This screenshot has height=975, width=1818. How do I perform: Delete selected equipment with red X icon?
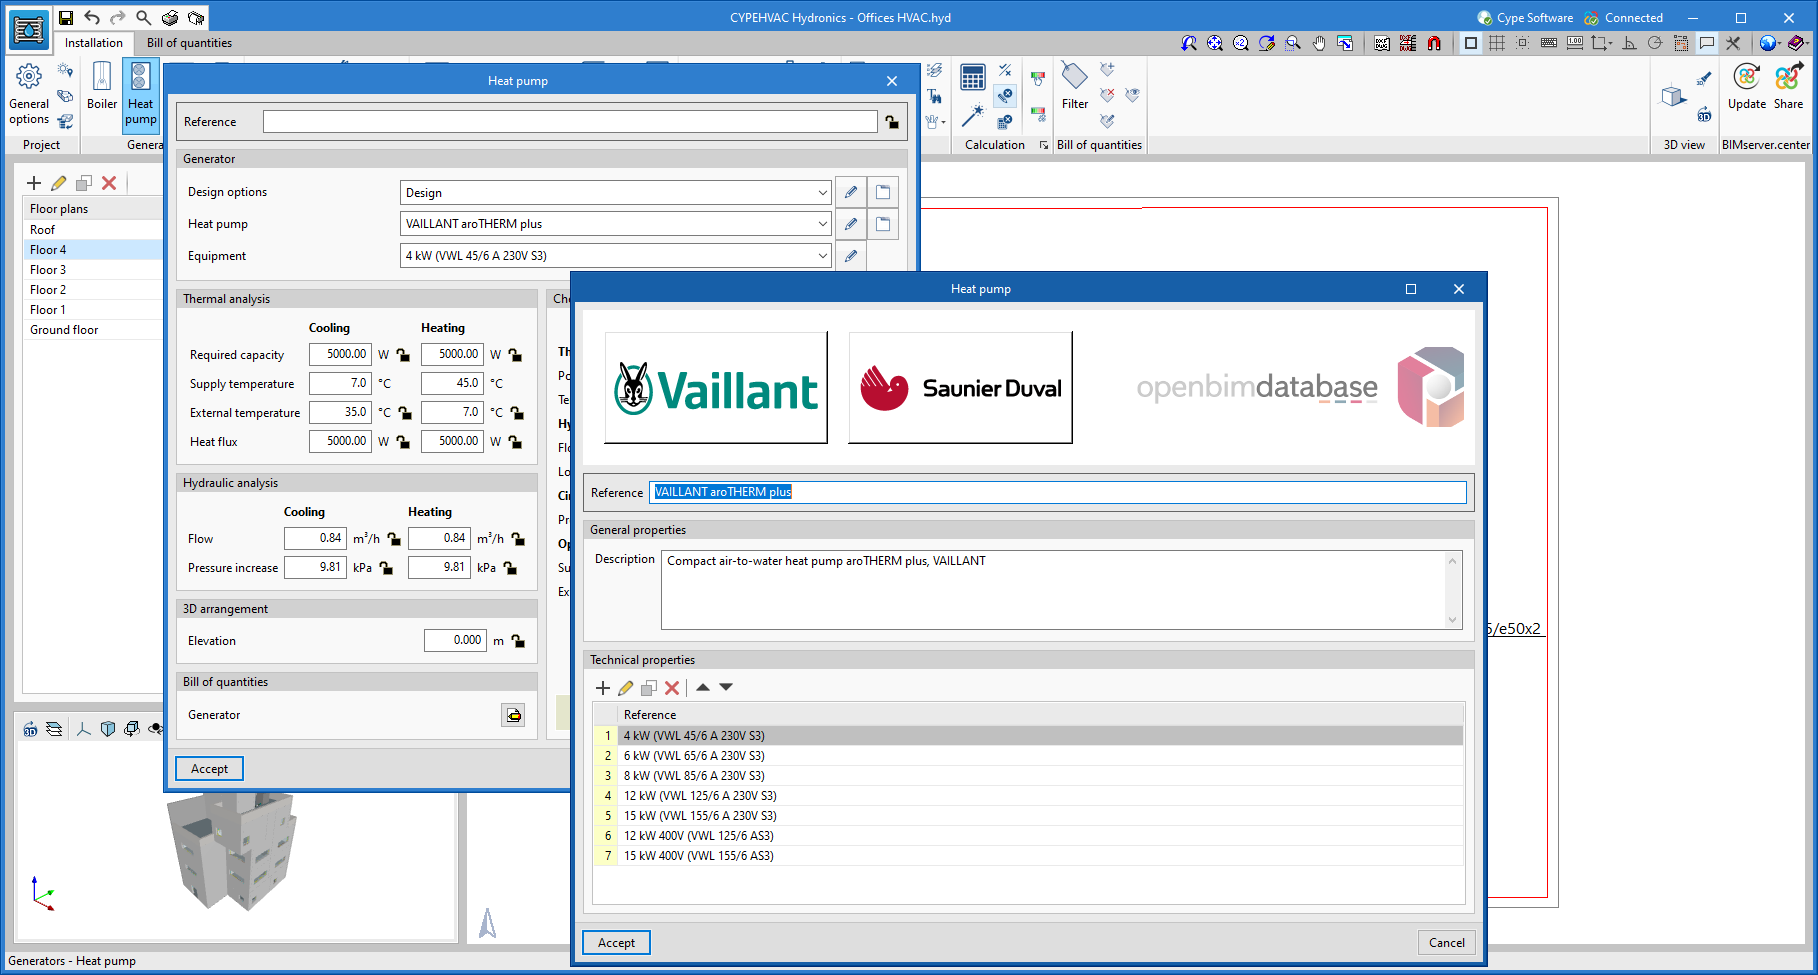(x=672, y=688)
